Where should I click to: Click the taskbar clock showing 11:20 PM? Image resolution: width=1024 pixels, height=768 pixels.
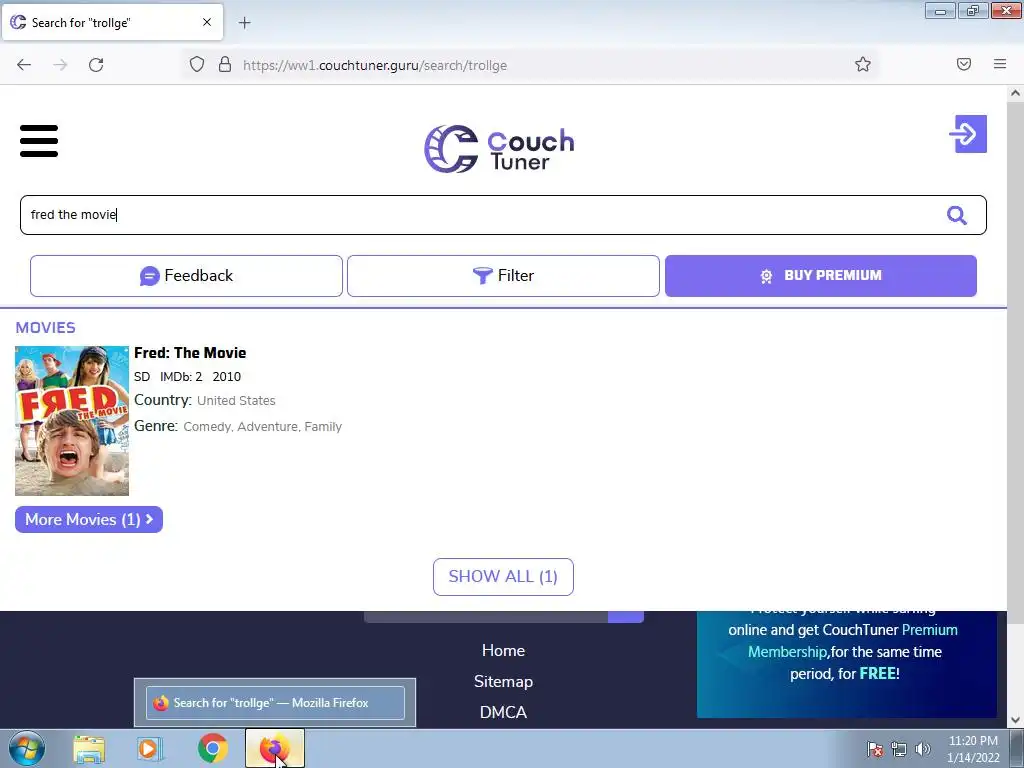pos(973,749)
